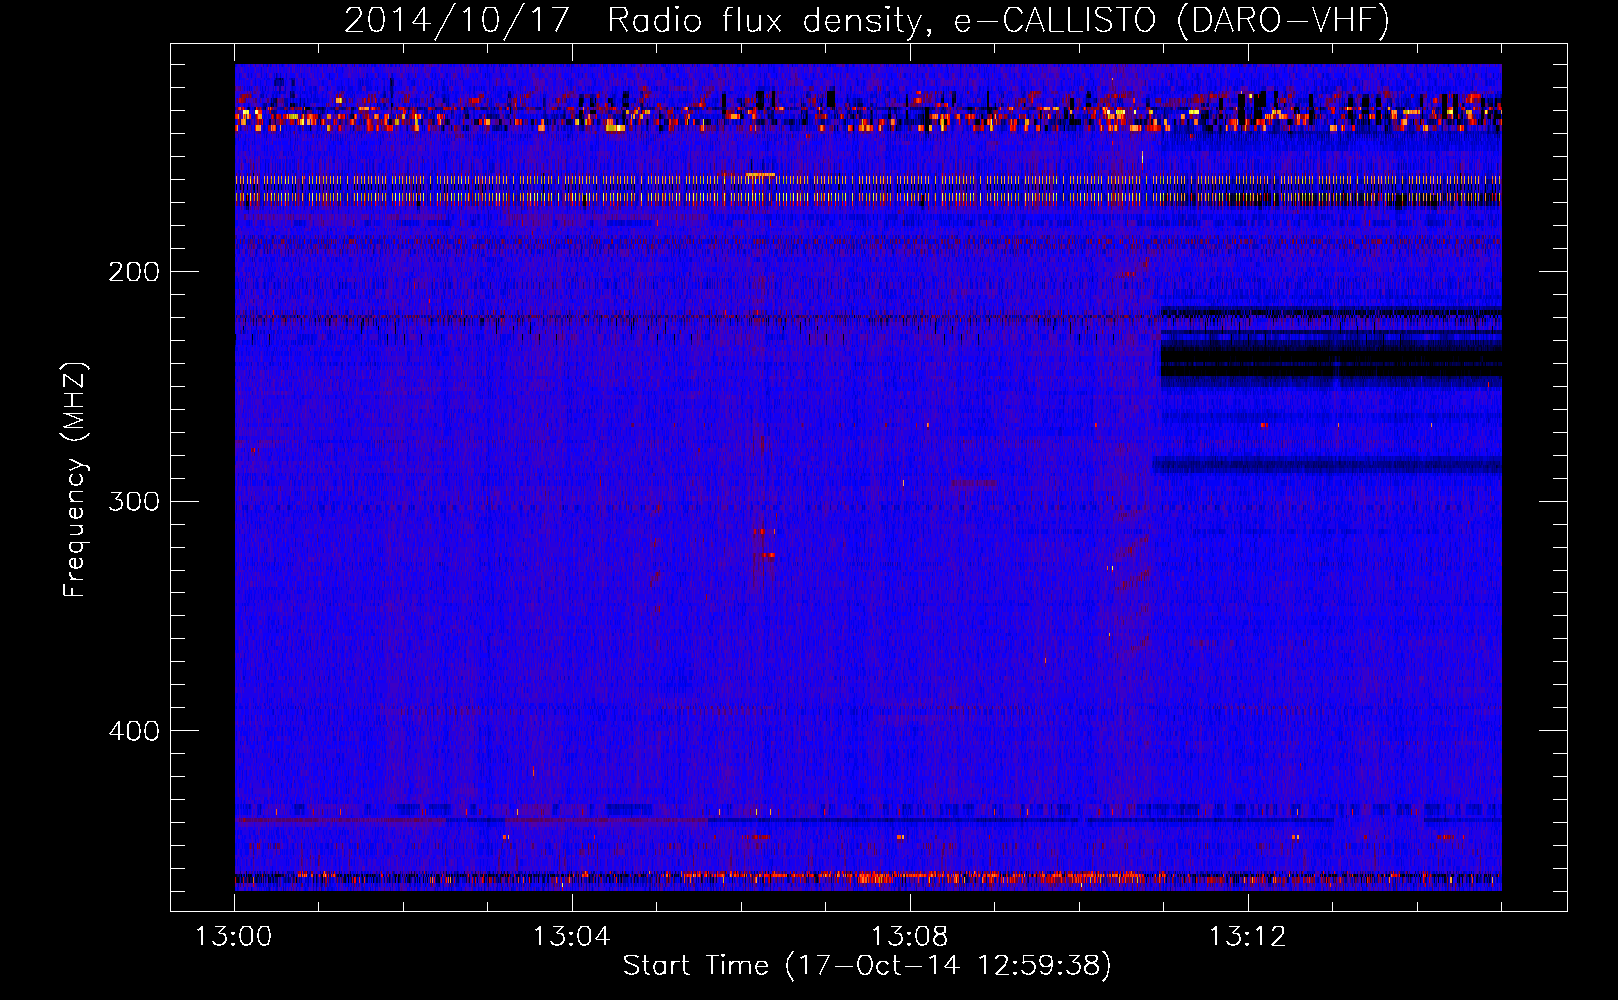Image resolution: width=1618 pixels, height=1000 pixels.
Task: Click the "13:12" time tick label
Action: (x=1247, y=937)
